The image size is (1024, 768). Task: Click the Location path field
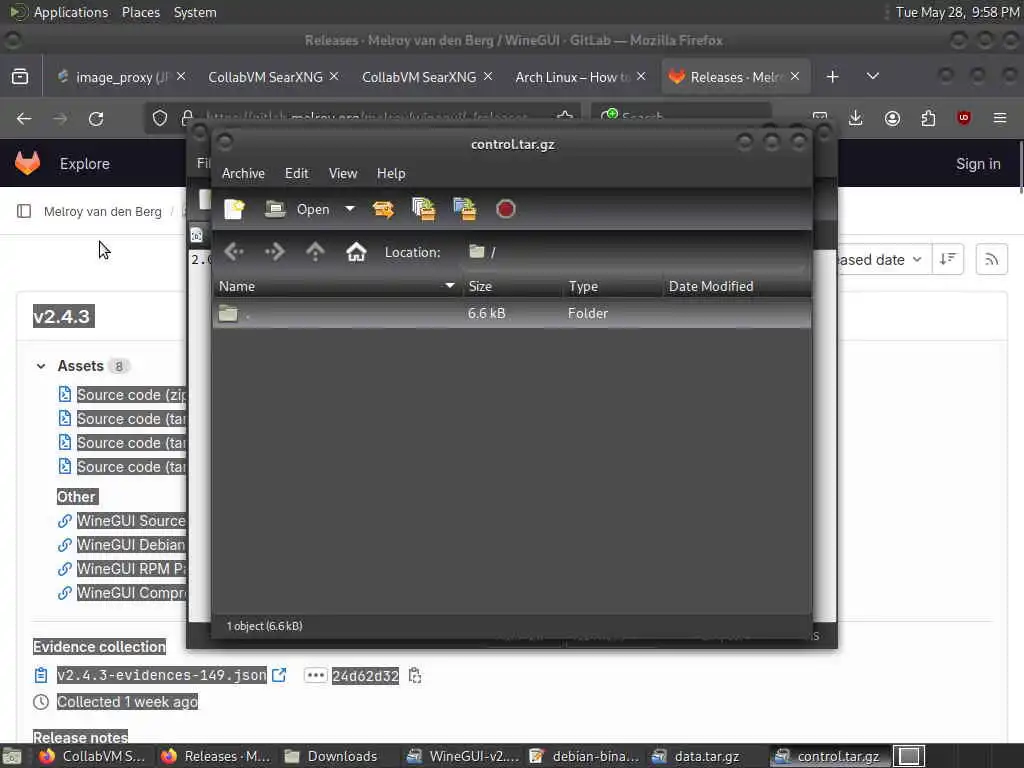pyautogui.click(x=633, y=252)
